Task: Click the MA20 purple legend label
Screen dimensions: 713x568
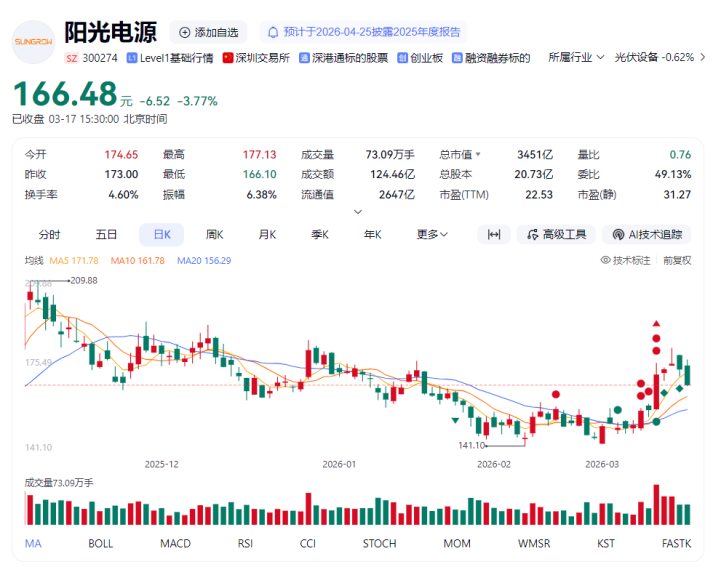Action: click(203, 260)
